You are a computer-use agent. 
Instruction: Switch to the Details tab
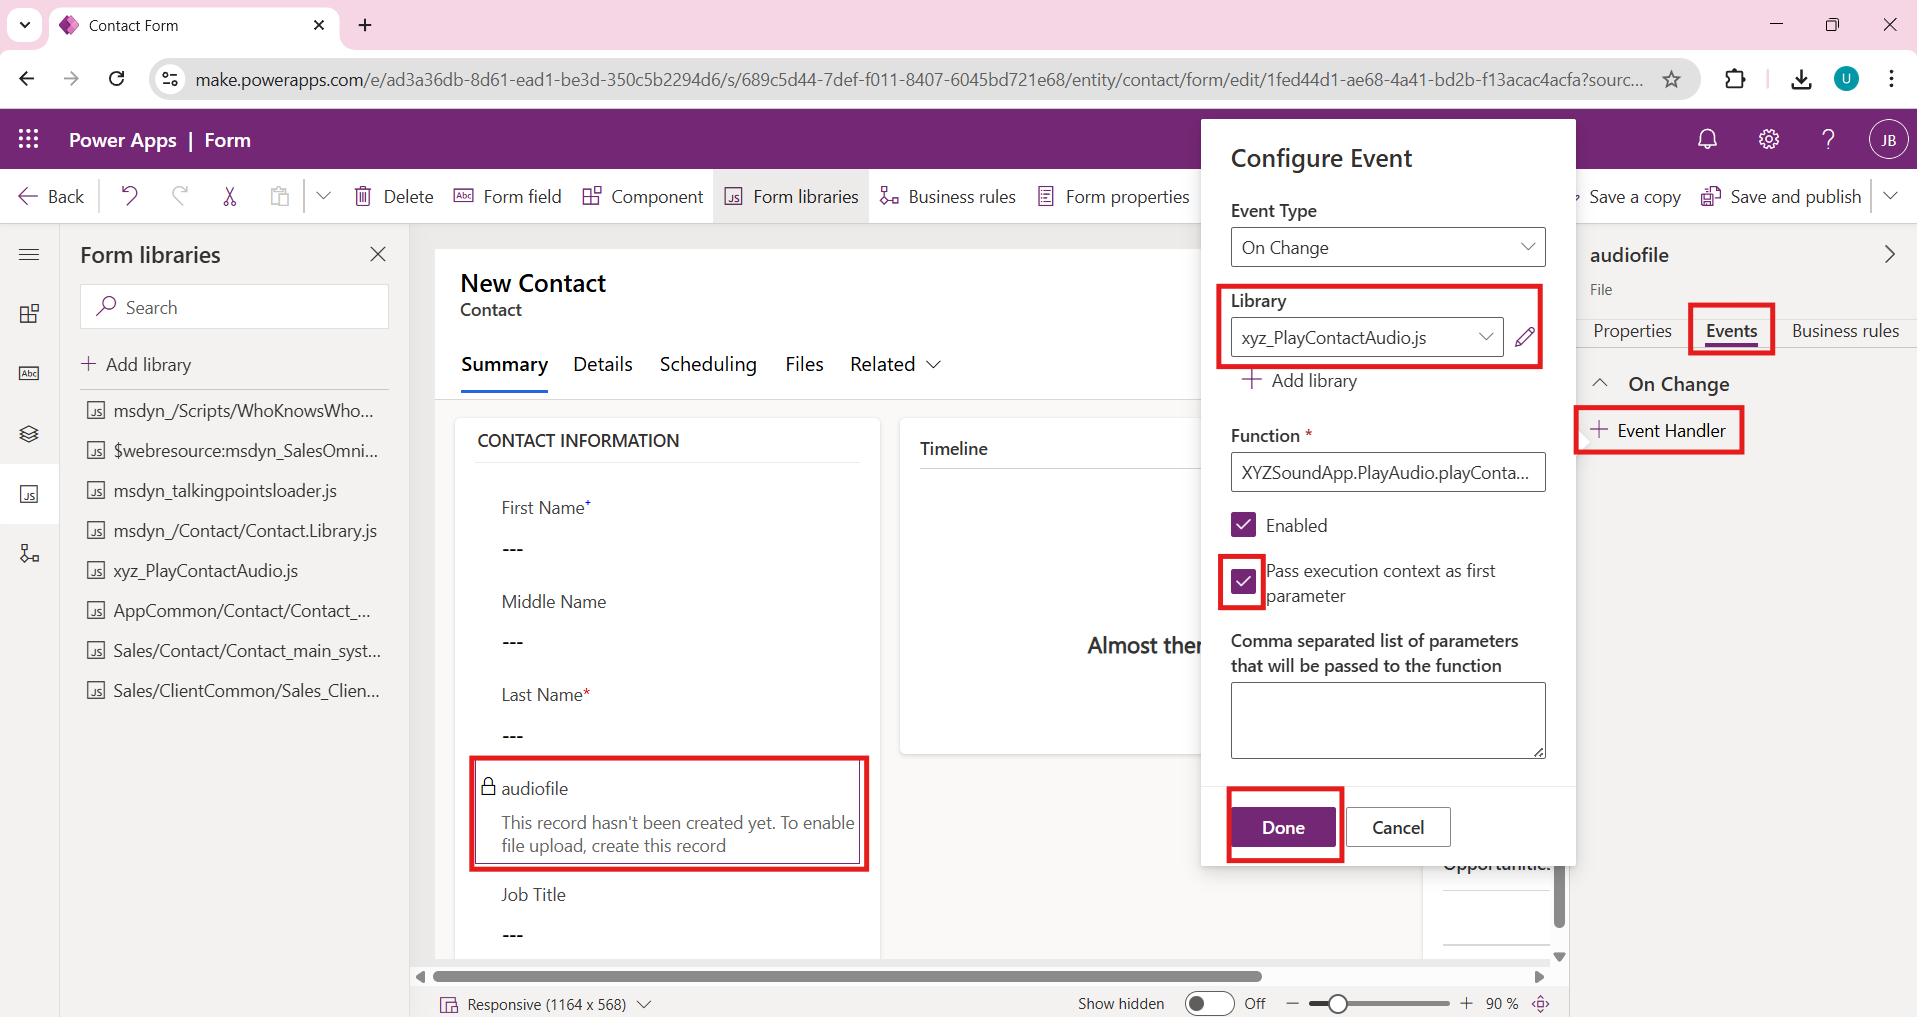tap(602, 365)
